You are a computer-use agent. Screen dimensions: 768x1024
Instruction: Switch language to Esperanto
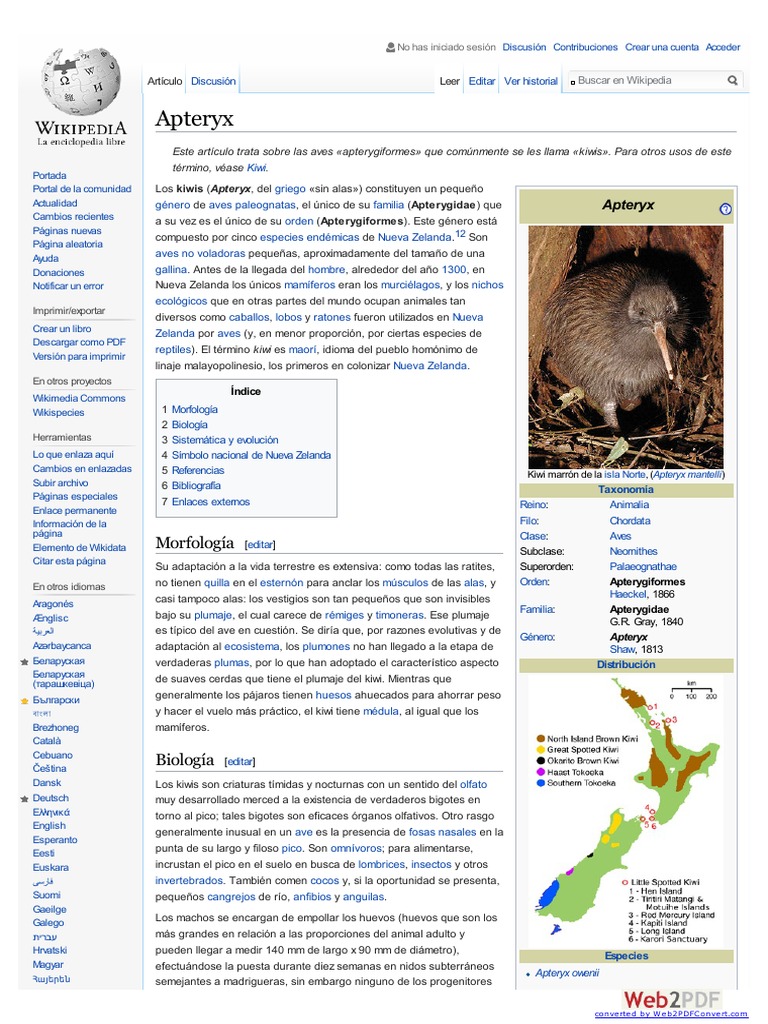[55, 840]
